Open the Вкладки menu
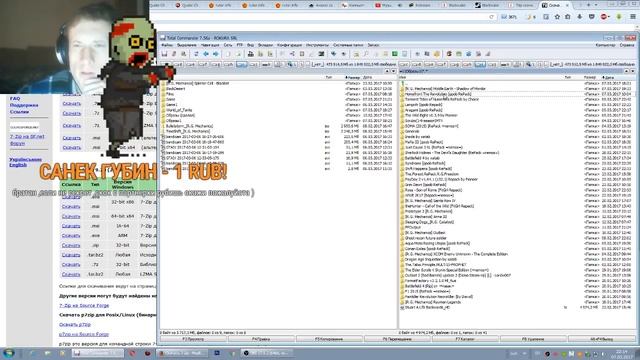Image resolution: width=640 pixels, height=360 pixels. [x=265, y=45]
